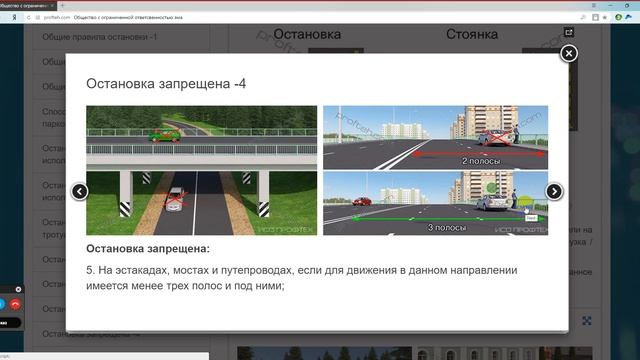Switch to the 'Общество с ограничен...' browser tab
The width and height of the screenshot is (640, 360).
[x=24, y=6]
